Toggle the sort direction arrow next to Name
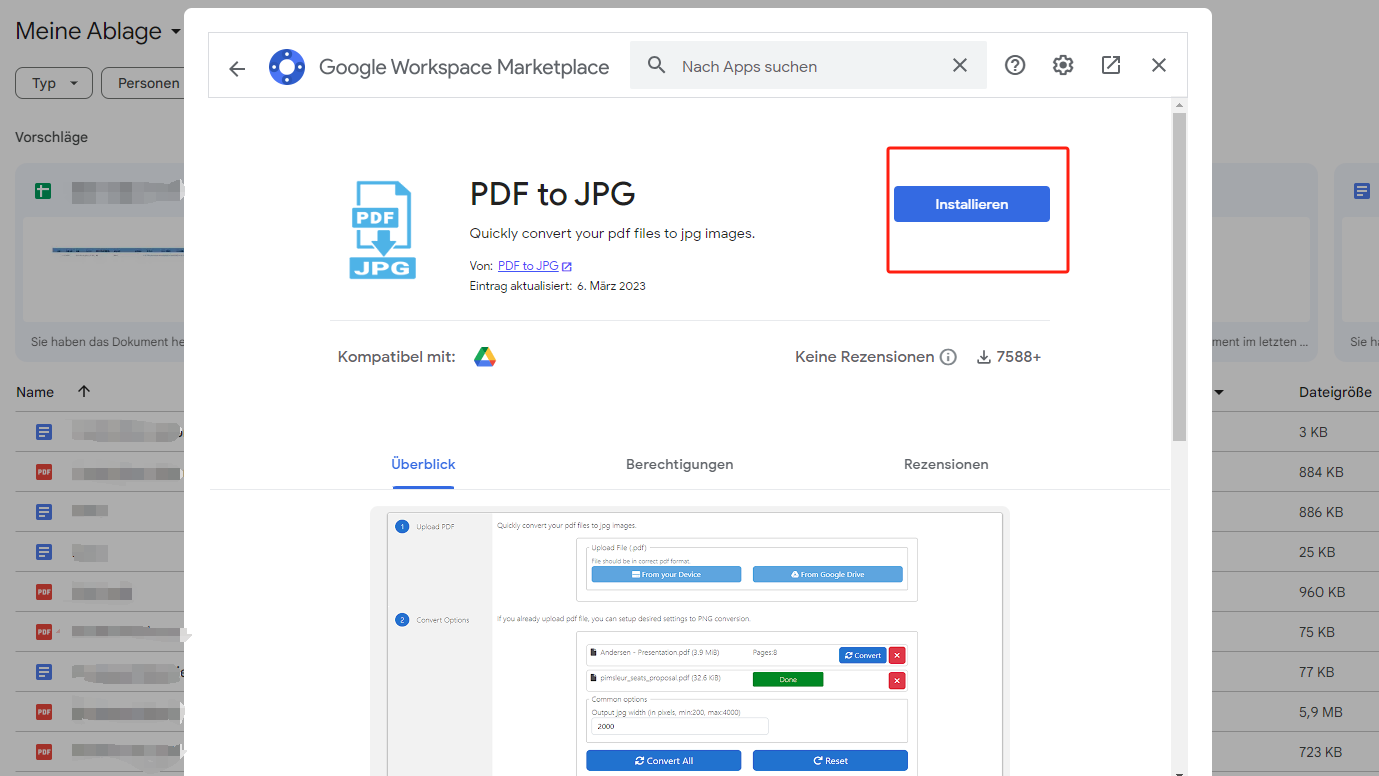The height and width of the screenshot is (776, 1379). [x=84, y=392]
